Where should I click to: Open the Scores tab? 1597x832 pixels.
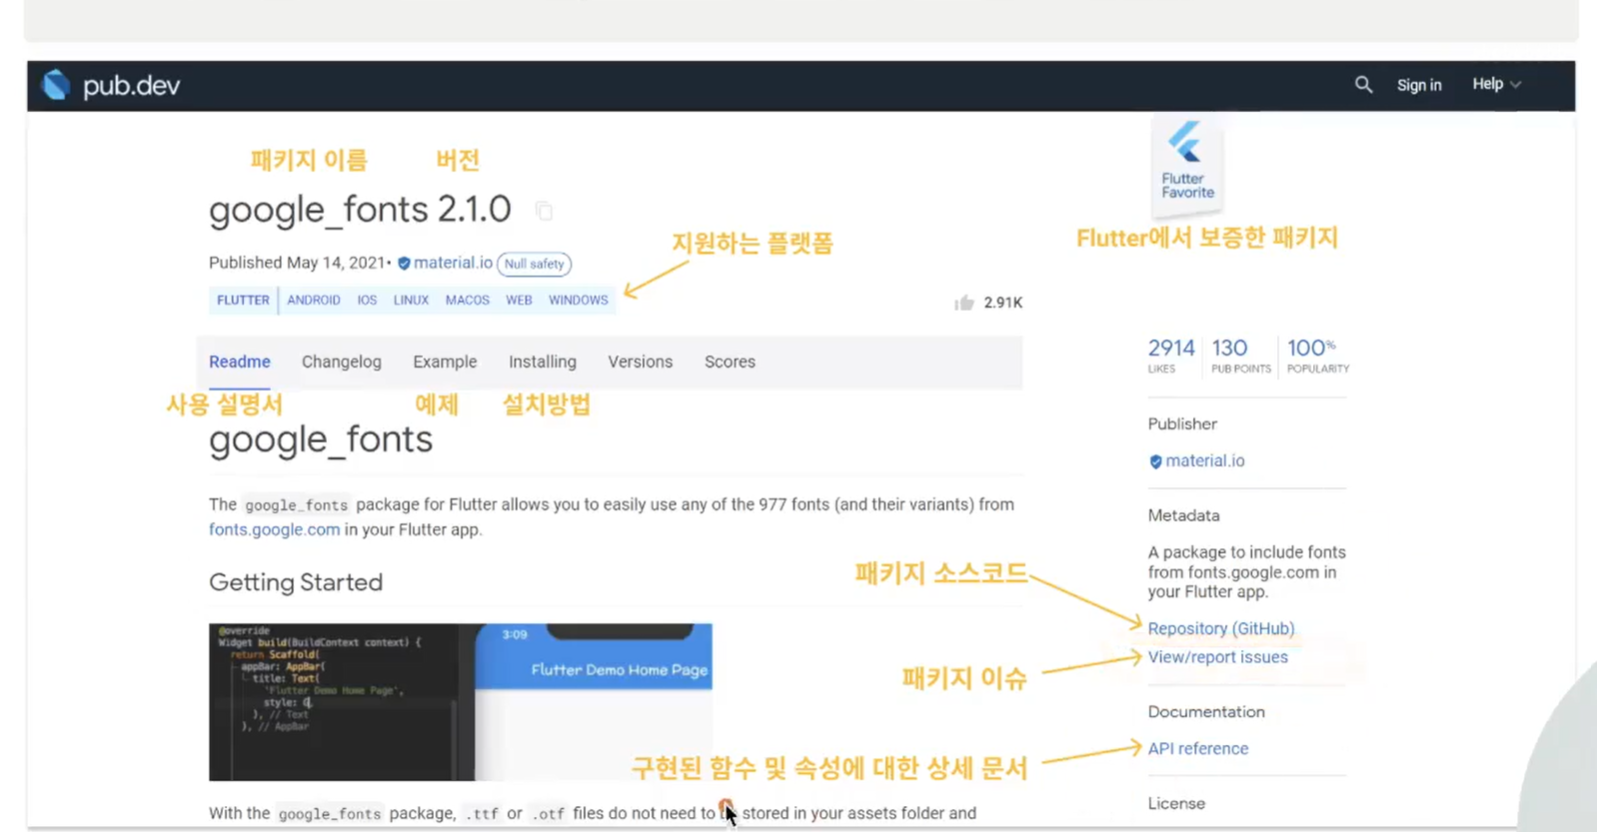click(730, 362)
